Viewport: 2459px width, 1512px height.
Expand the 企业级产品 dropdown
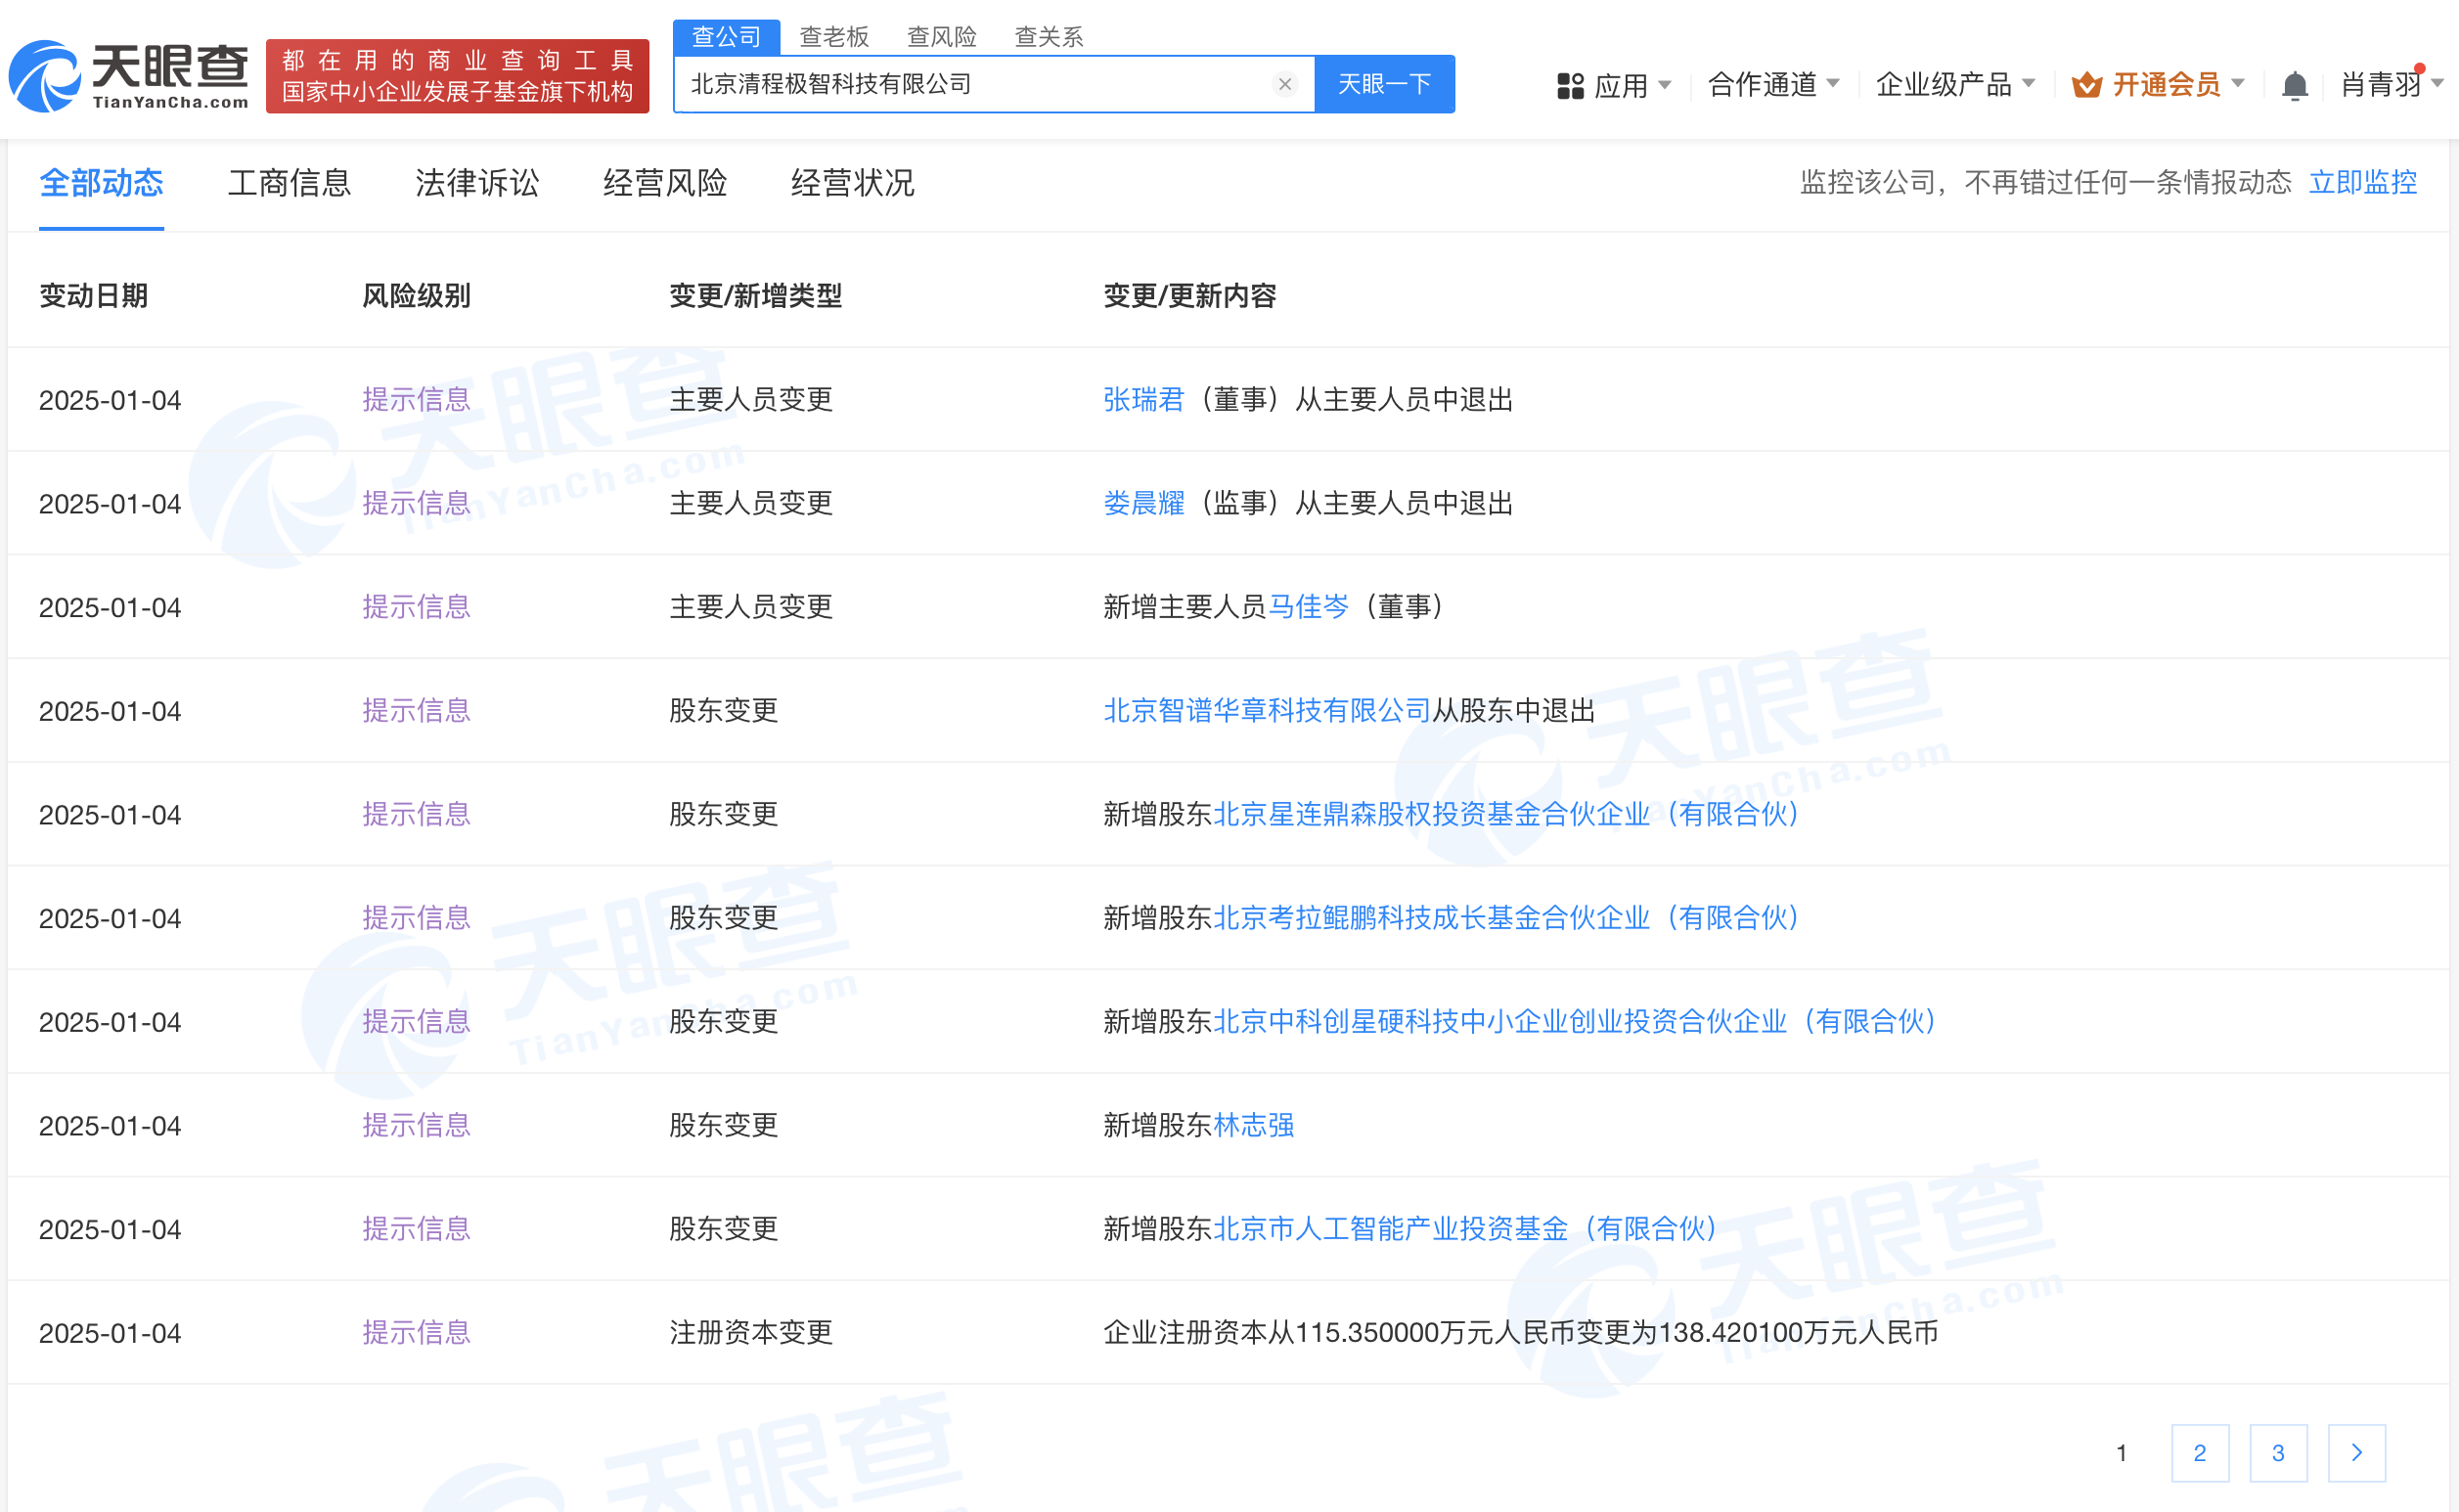coord(1945,85)
